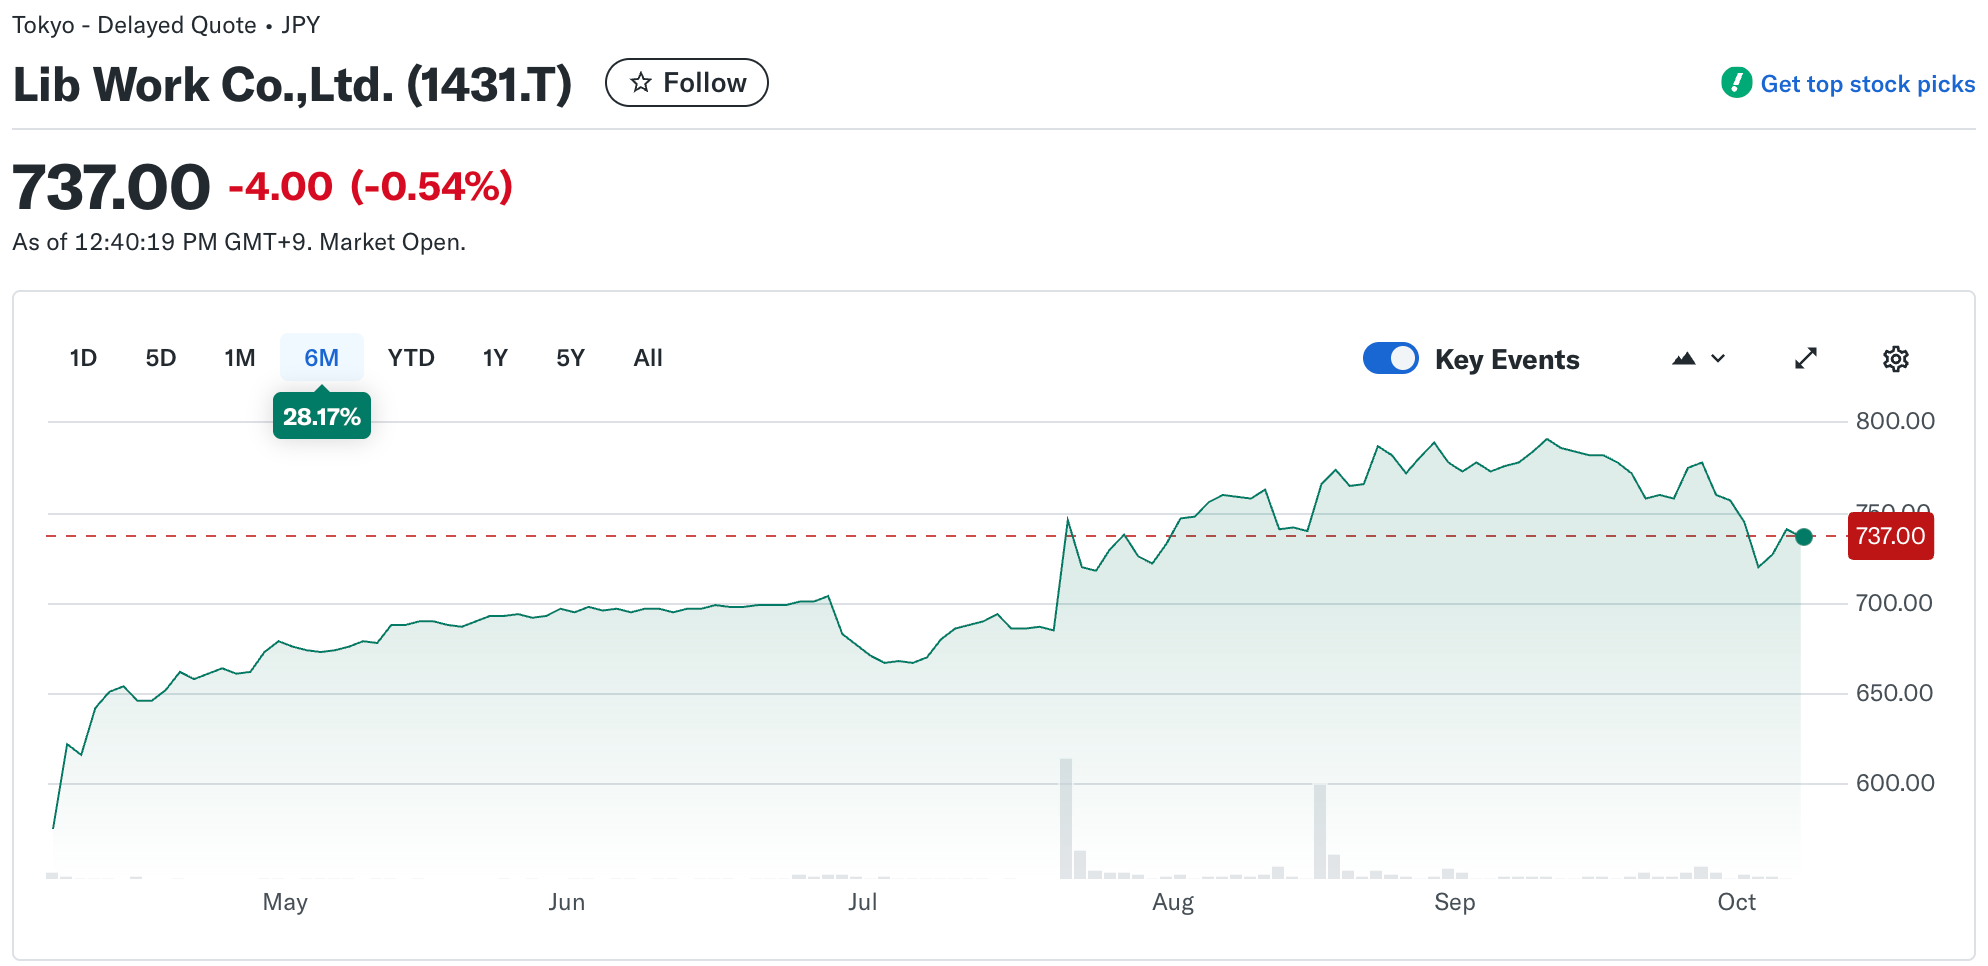Open chart settings gear icon
Viewport: 1988px width, 966px height.
[1895, 359]
